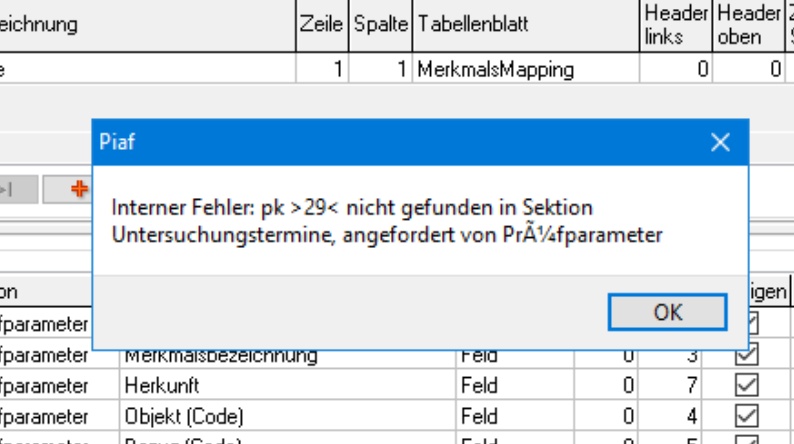Image resolution: width=794 pixels, height=444 pixels.
Task: Toggle the checkbox in the Merkmalsbezeichnung row
Action: (747, 357)
